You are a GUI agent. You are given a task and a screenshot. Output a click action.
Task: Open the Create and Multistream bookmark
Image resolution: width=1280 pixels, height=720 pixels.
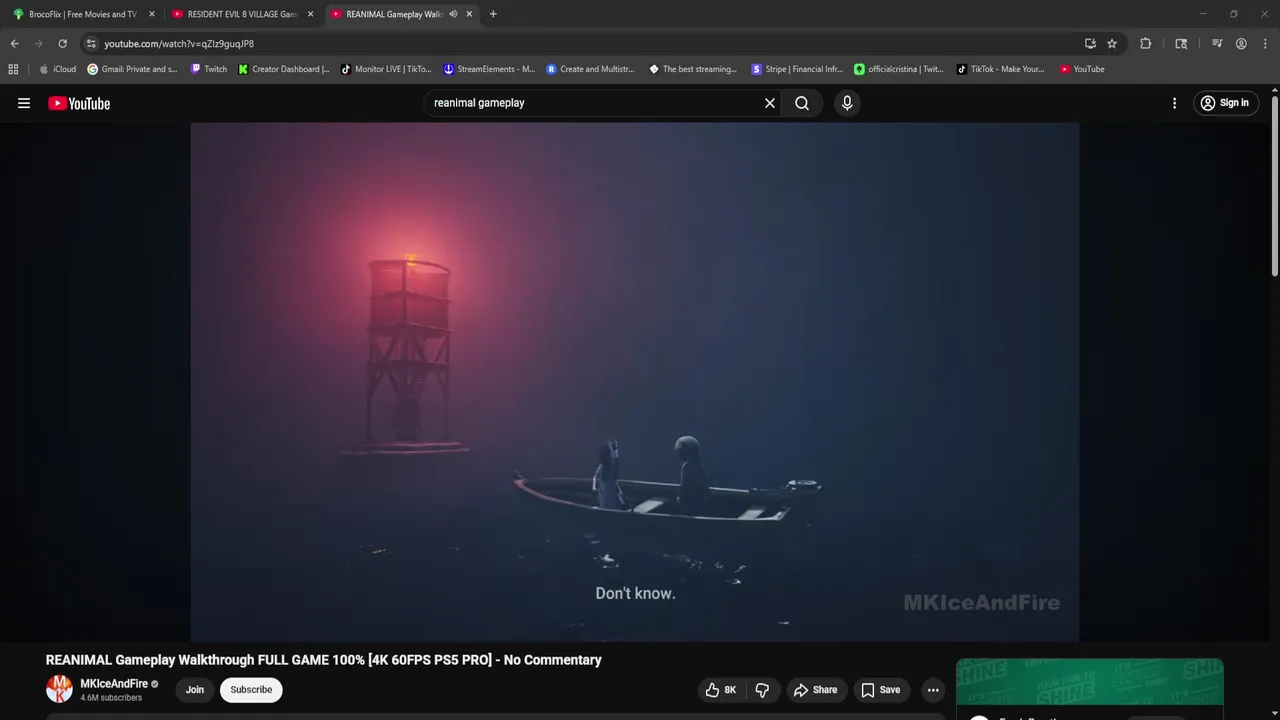click(x=590, y=69)
